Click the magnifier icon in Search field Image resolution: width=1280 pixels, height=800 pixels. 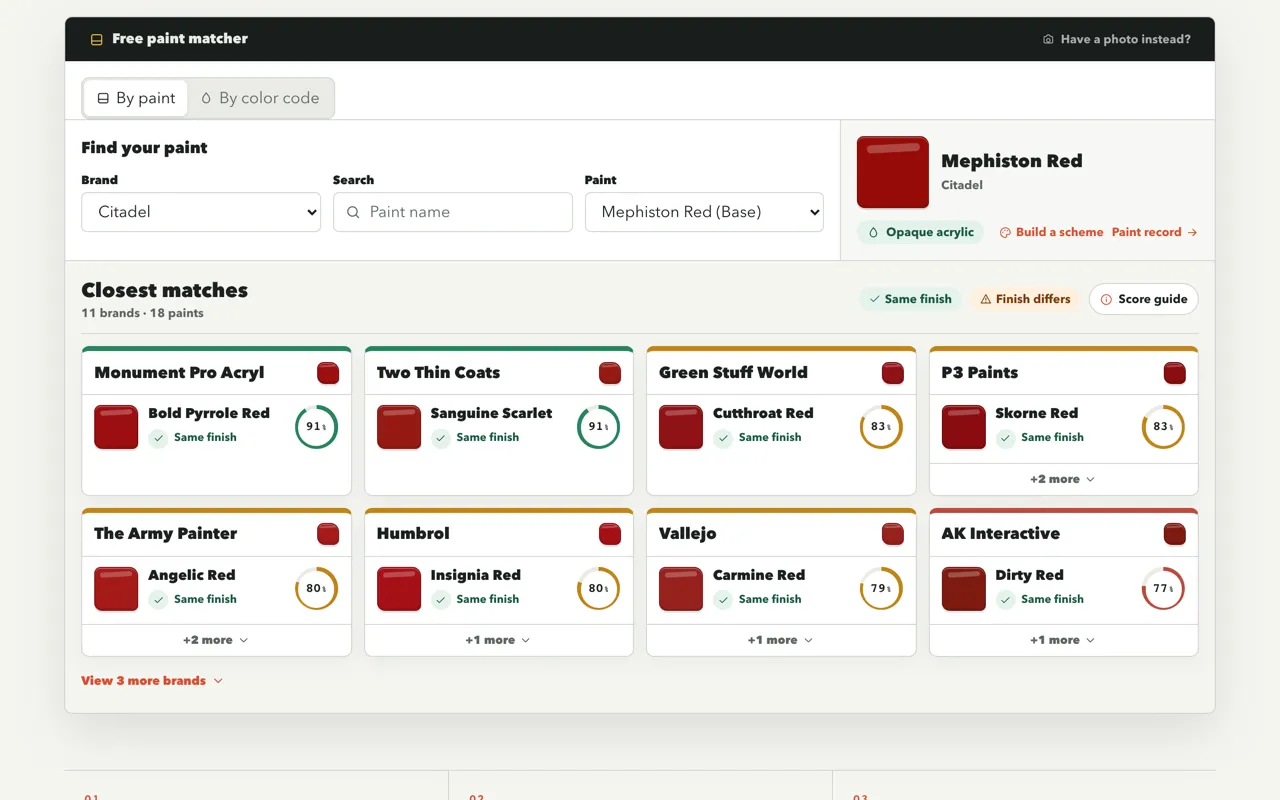(353, 212)
